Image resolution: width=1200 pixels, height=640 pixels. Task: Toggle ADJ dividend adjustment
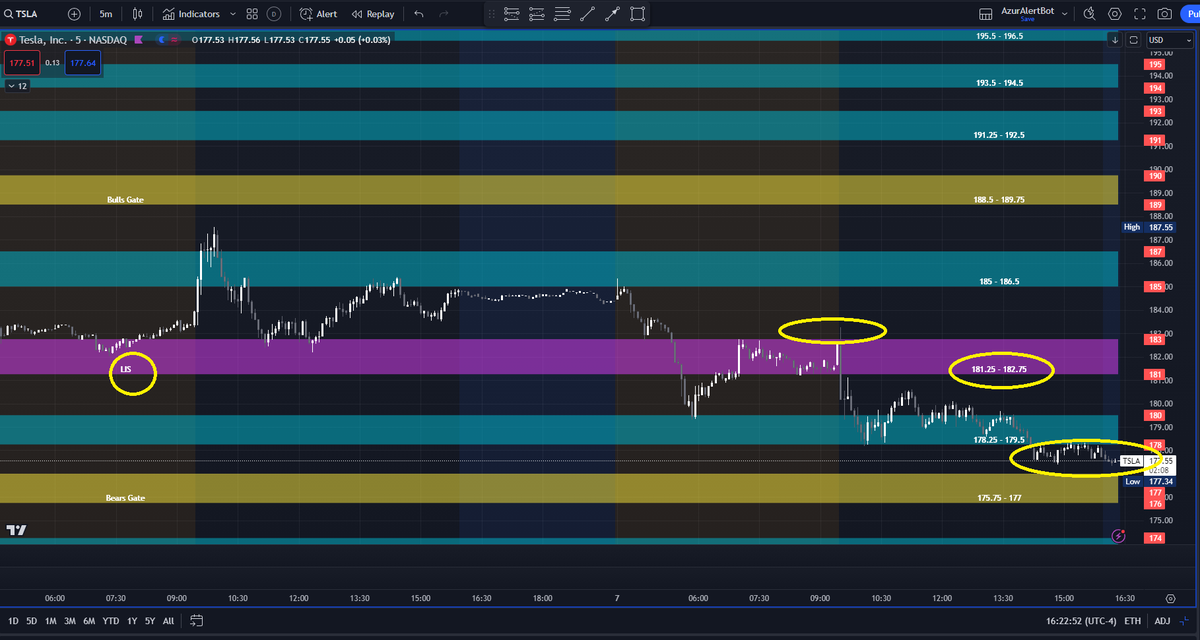coord(1162,621)
